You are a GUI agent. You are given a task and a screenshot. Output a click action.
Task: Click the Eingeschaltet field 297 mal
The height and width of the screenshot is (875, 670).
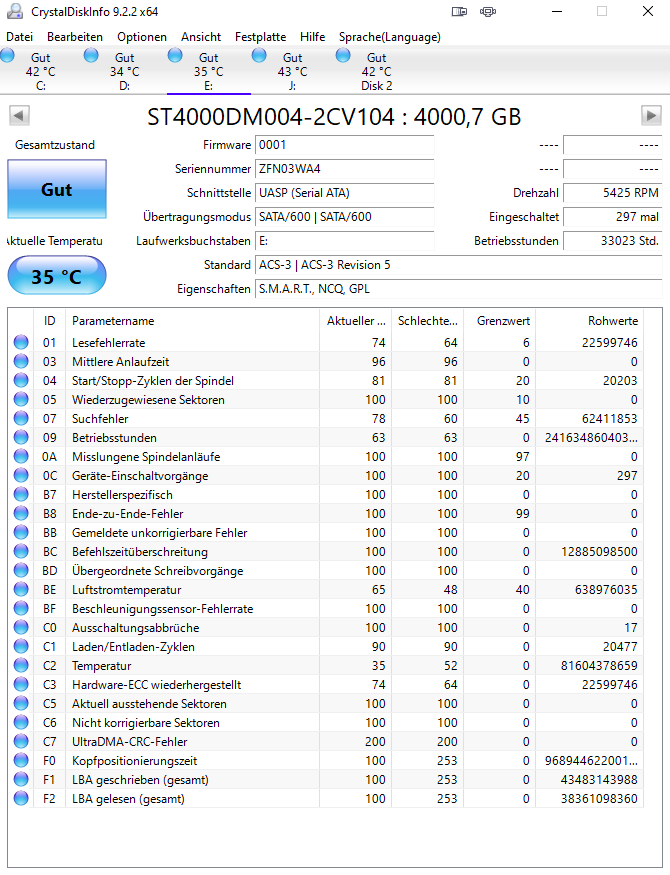[613, 217]
